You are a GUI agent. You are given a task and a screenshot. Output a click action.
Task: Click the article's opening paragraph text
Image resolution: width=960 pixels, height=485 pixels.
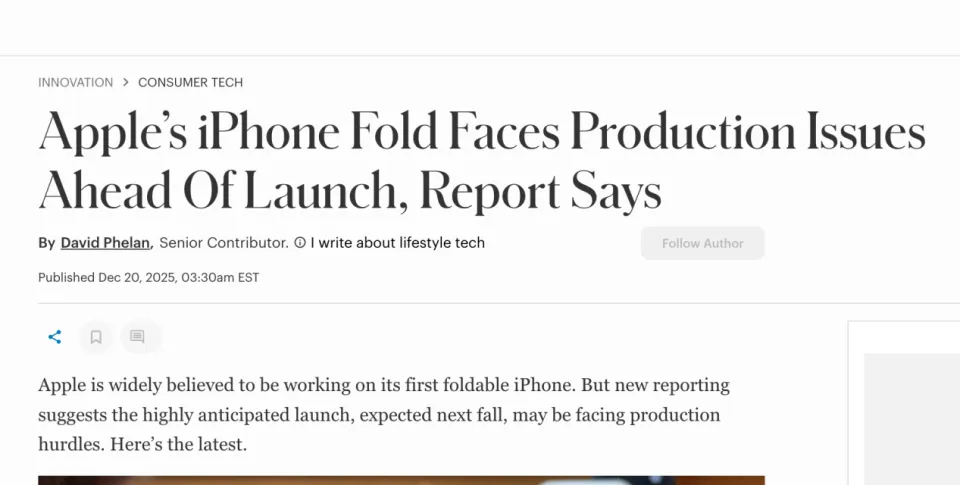click(383, 400)
